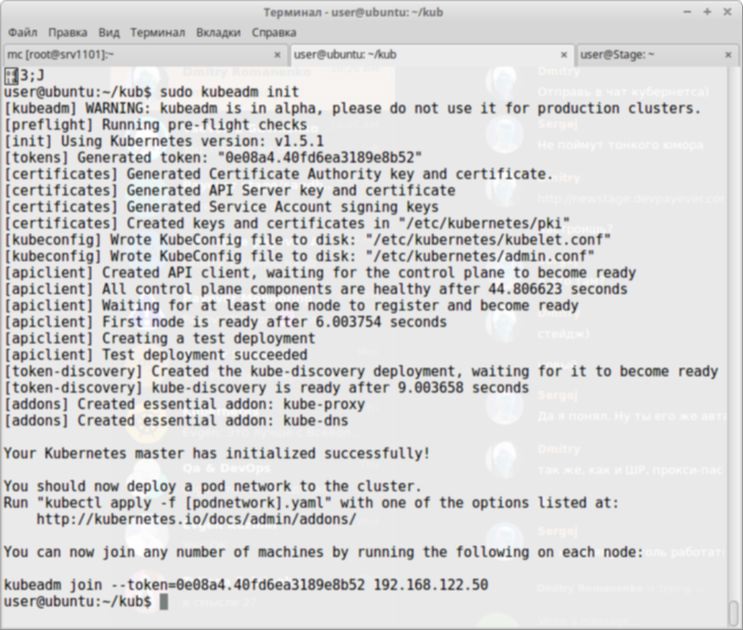Click the 'Test deployment succeeded' line
Viewport: 743px width, 630px height.
(x=155, y=354)
